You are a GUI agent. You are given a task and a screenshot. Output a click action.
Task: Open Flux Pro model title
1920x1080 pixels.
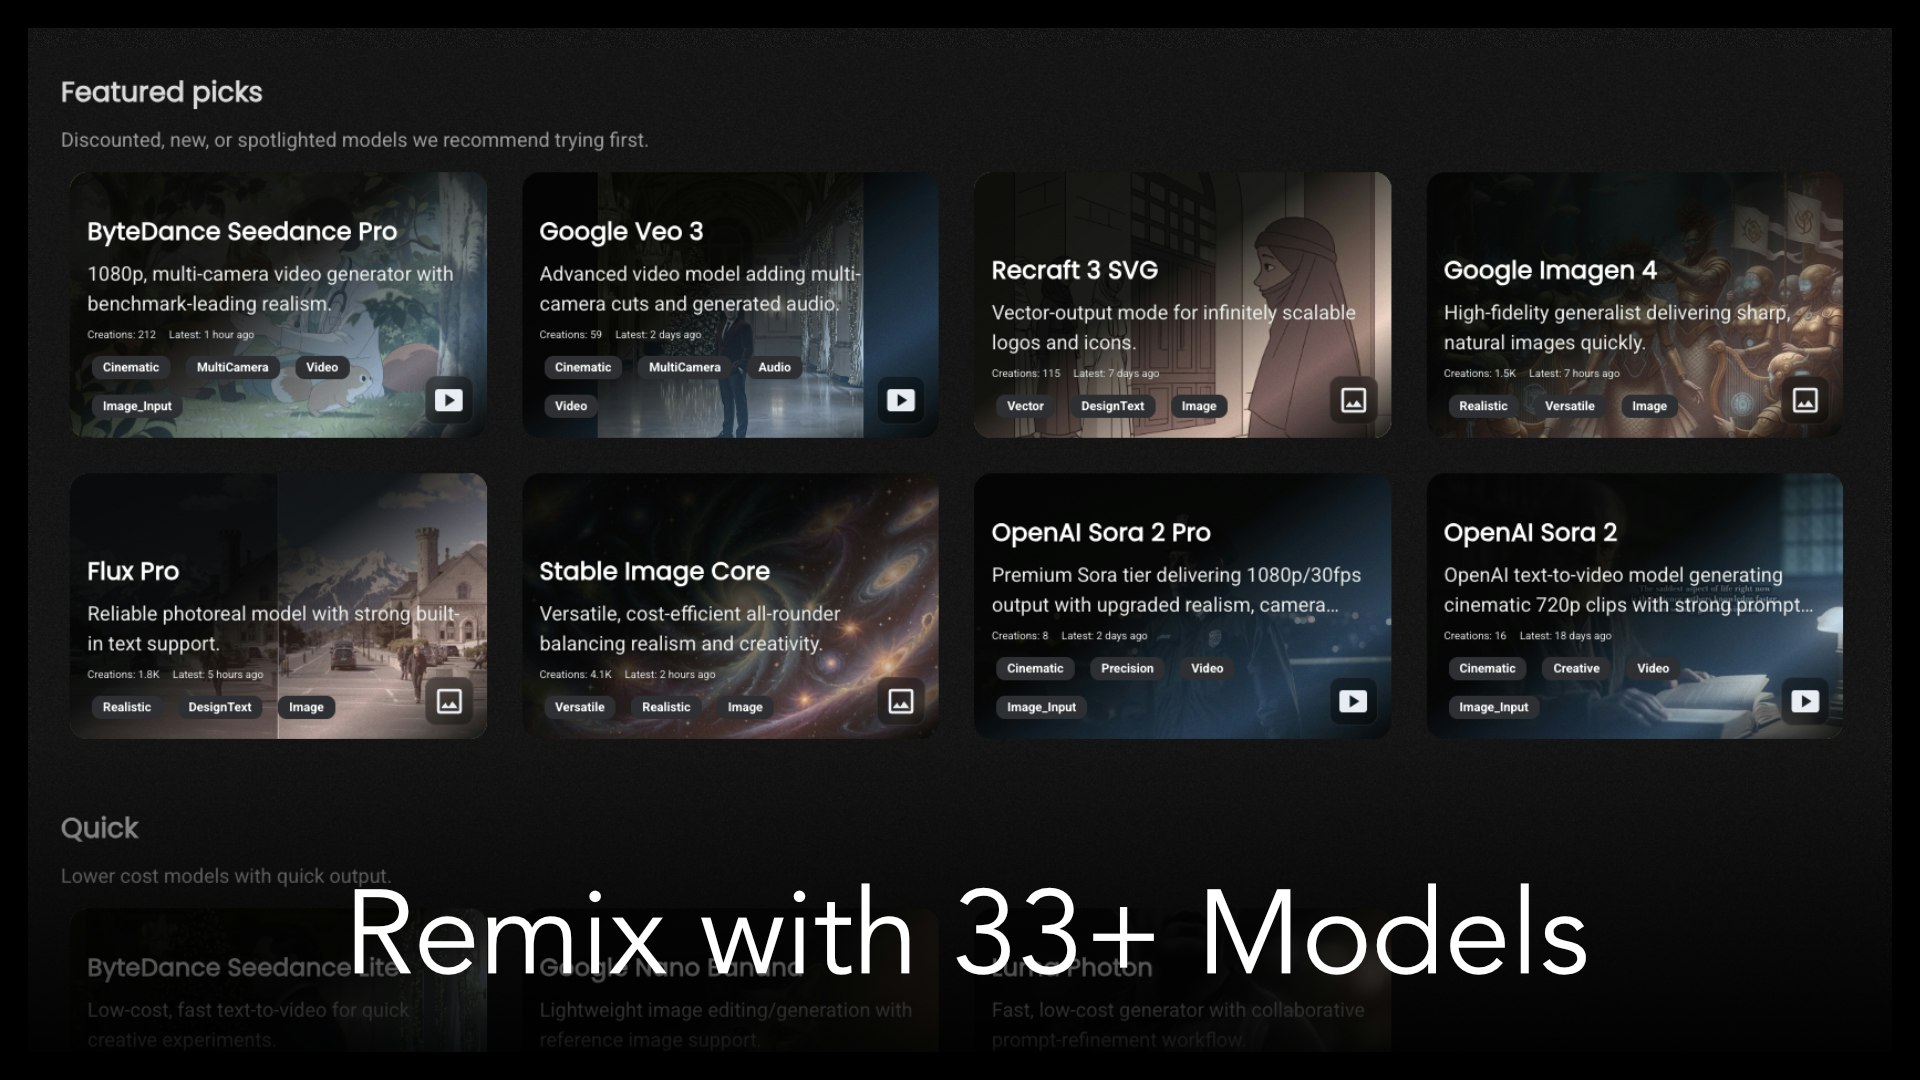click(133, 571)
